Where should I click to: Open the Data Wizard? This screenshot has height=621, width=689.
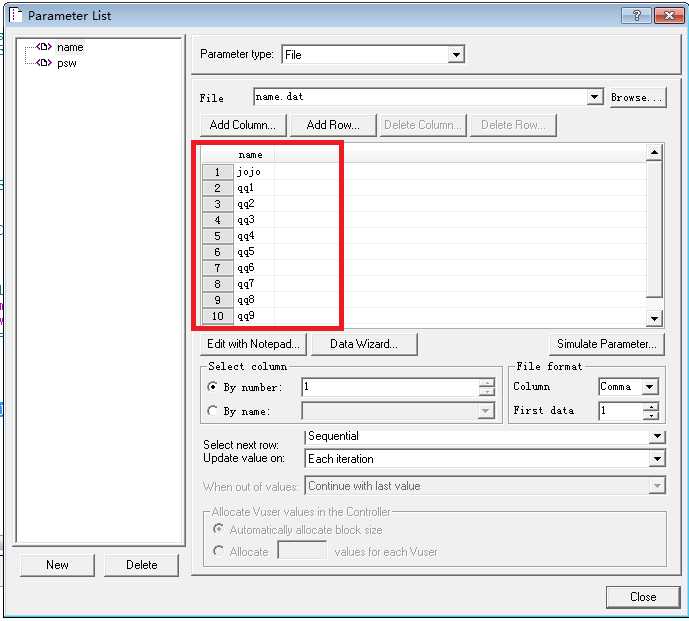(364, 344)
